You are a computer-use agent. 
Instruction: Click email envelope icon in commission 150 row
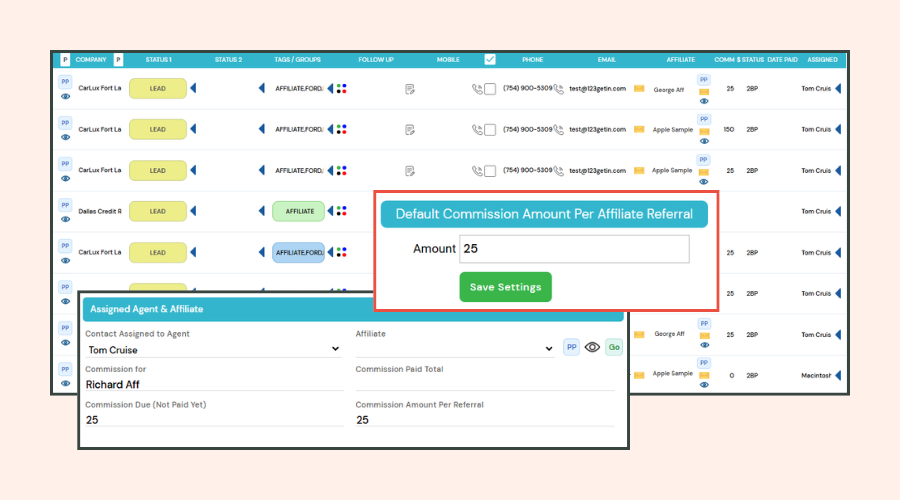pos(639,130)
